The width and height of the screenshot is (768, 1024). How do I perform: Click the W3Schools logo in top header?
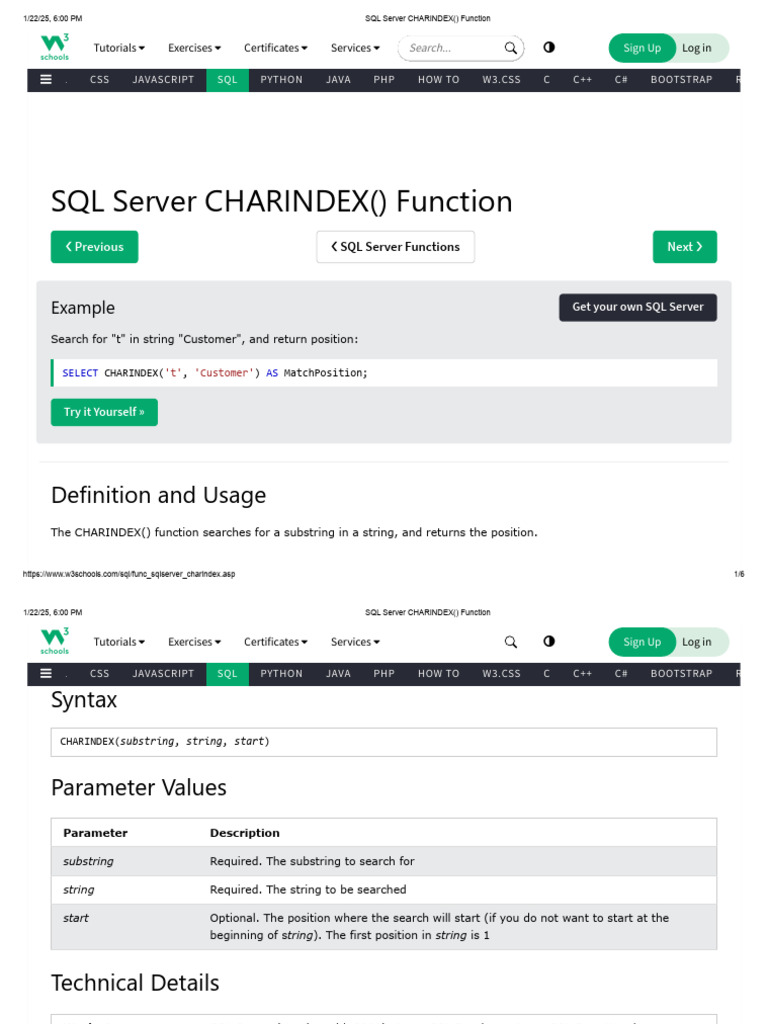coord(55,48)
